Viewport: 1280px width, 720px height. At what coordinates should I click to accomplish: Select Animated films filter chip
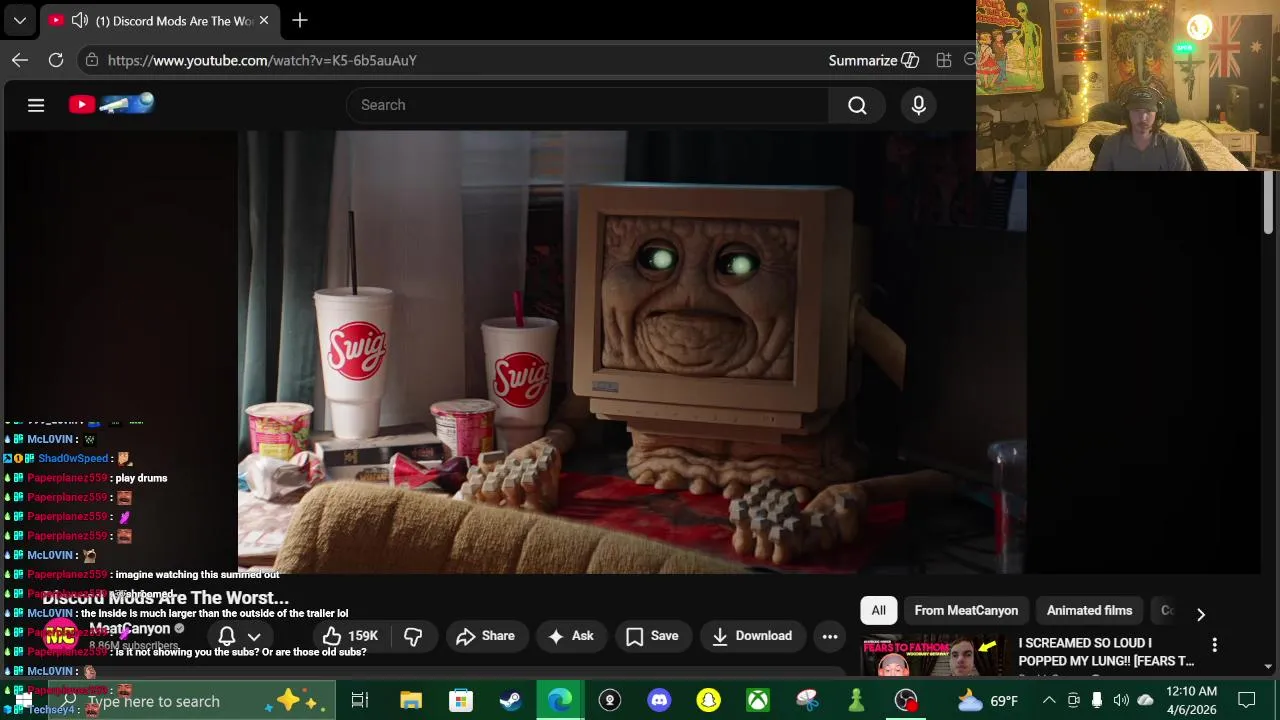pyautogui.click(x=1089, y=610)
